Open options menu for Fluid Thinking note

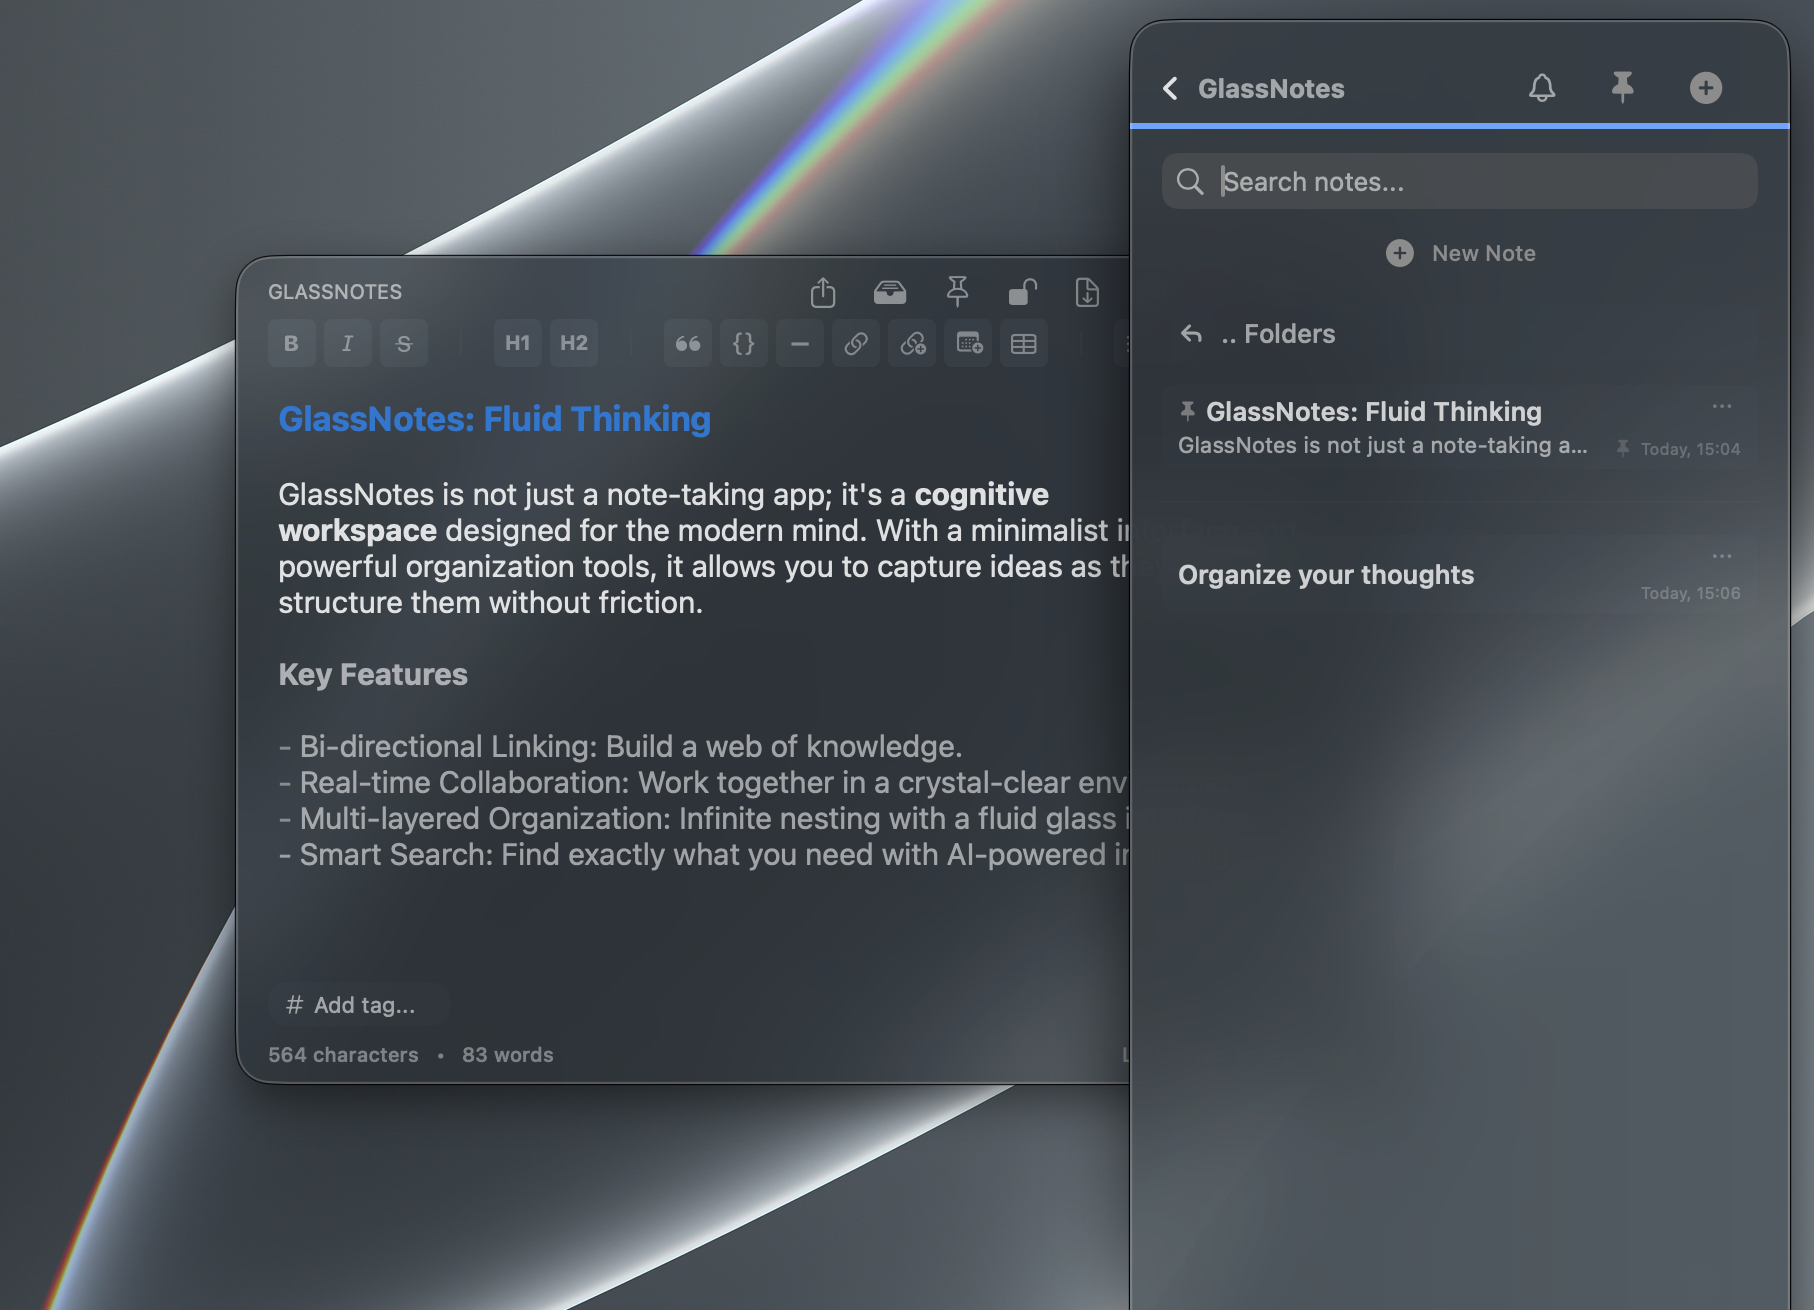(x=1721, y=407)
